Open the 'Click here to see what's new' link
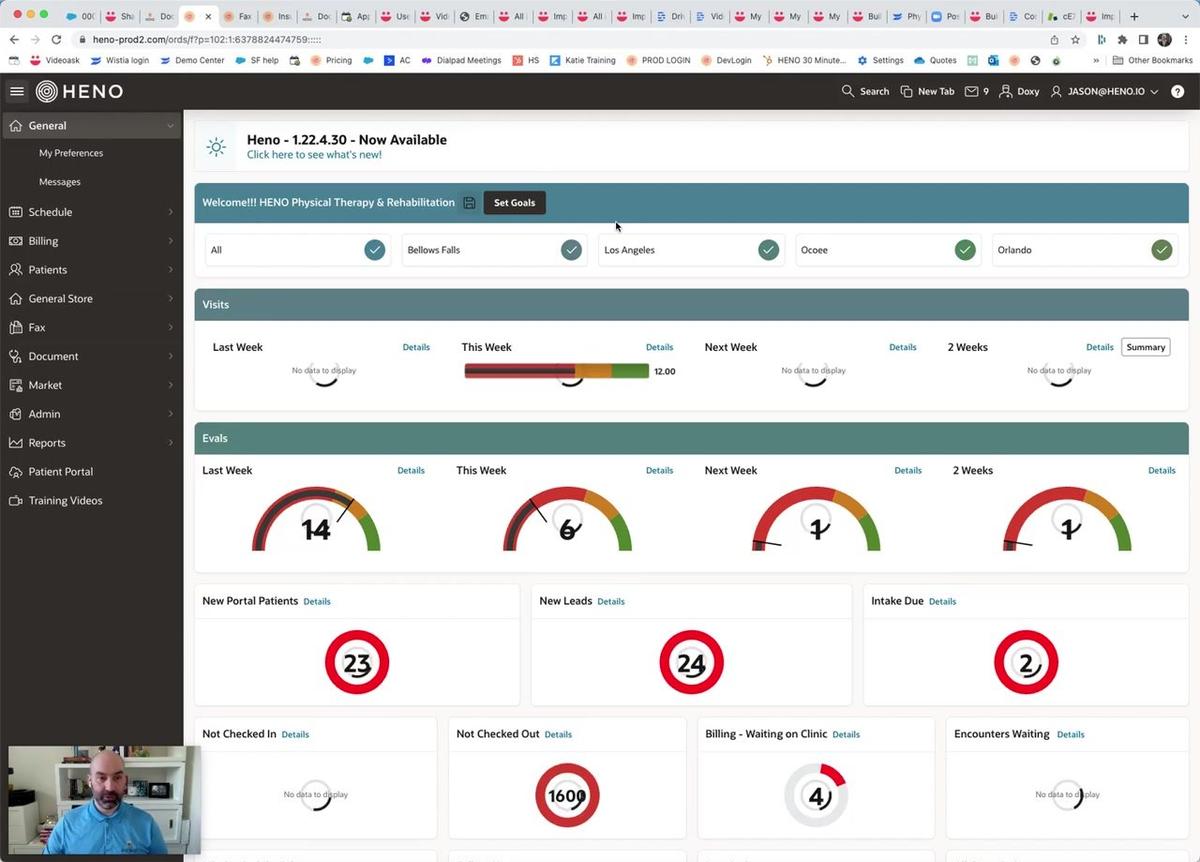This screenshot has height=862, width=1200. (x=314, y=154)
